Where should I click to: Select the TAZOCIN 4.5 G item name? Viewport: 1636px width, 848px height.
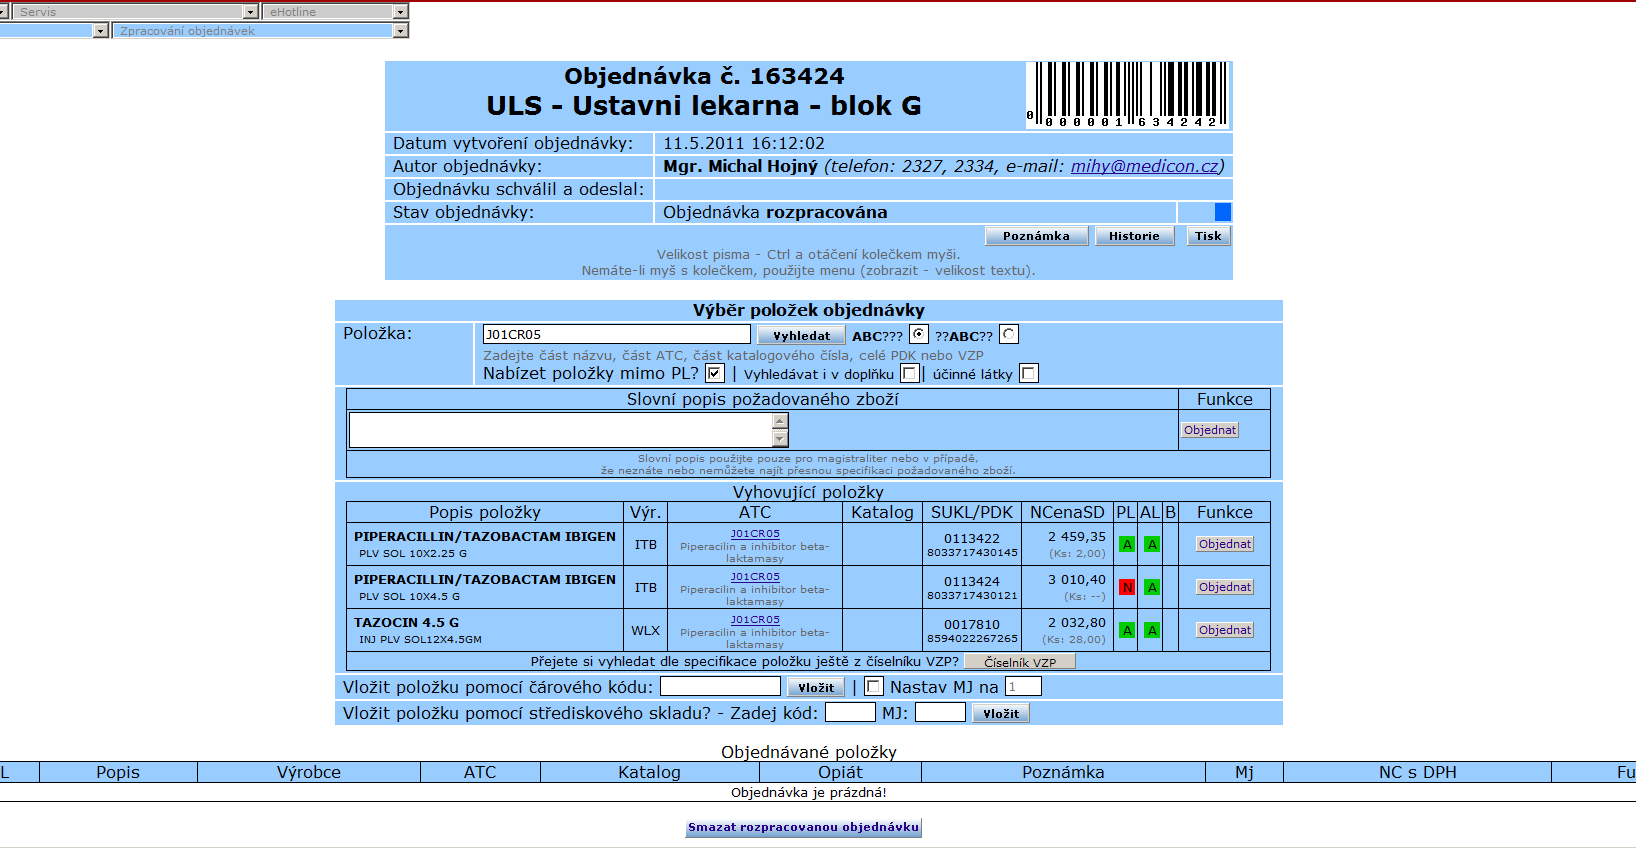click(x=406, y=622)
